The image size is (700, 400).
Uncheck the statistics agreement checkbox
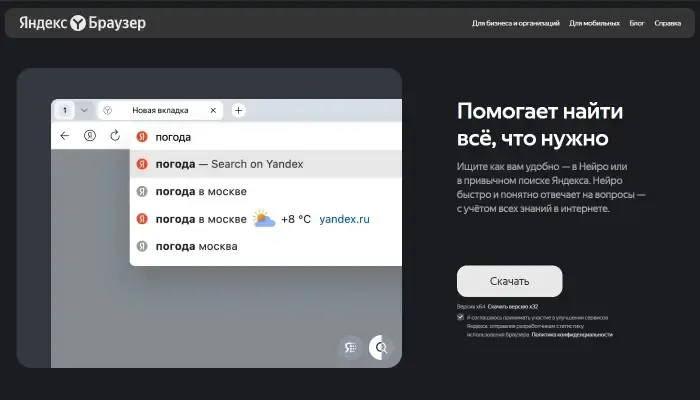point(460,317)
